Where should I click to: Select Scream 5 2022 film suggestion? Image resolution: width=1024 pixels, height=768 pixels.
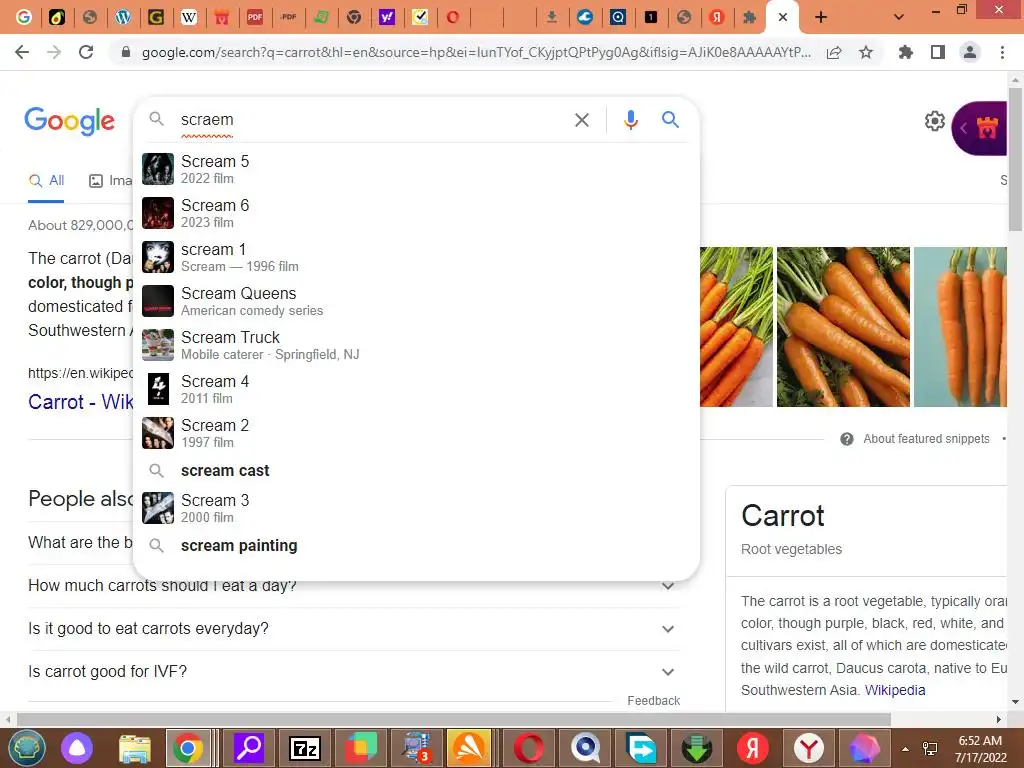click(x=416, y=169)
